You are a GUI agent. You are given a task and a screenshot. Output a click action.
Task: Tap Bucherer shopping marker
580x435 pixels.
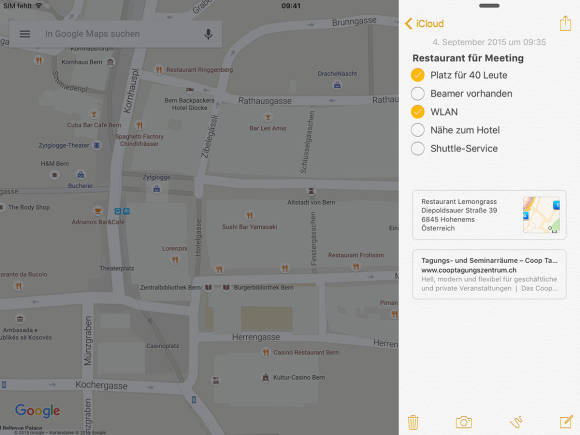tap(81, 174)
